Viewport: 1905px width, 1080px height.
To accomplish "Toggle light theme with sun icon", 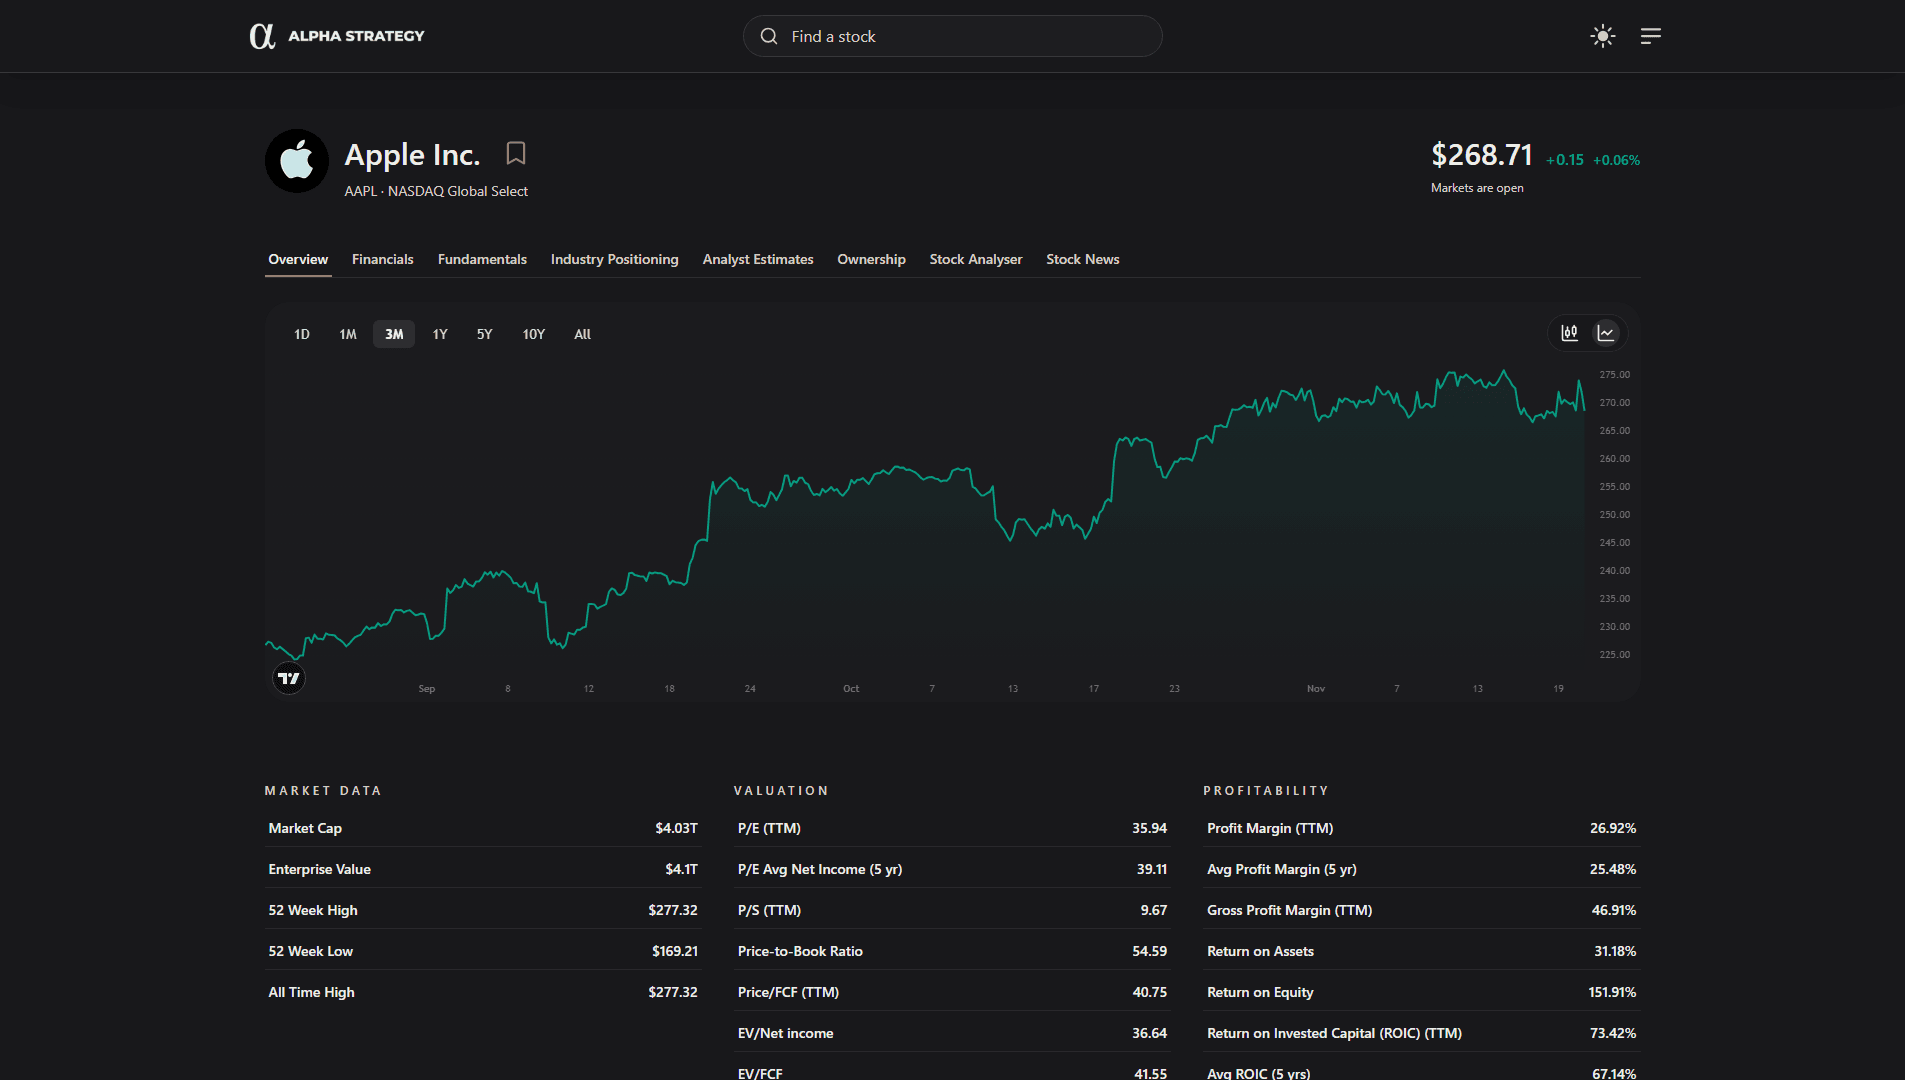I will coord(1602,36).
